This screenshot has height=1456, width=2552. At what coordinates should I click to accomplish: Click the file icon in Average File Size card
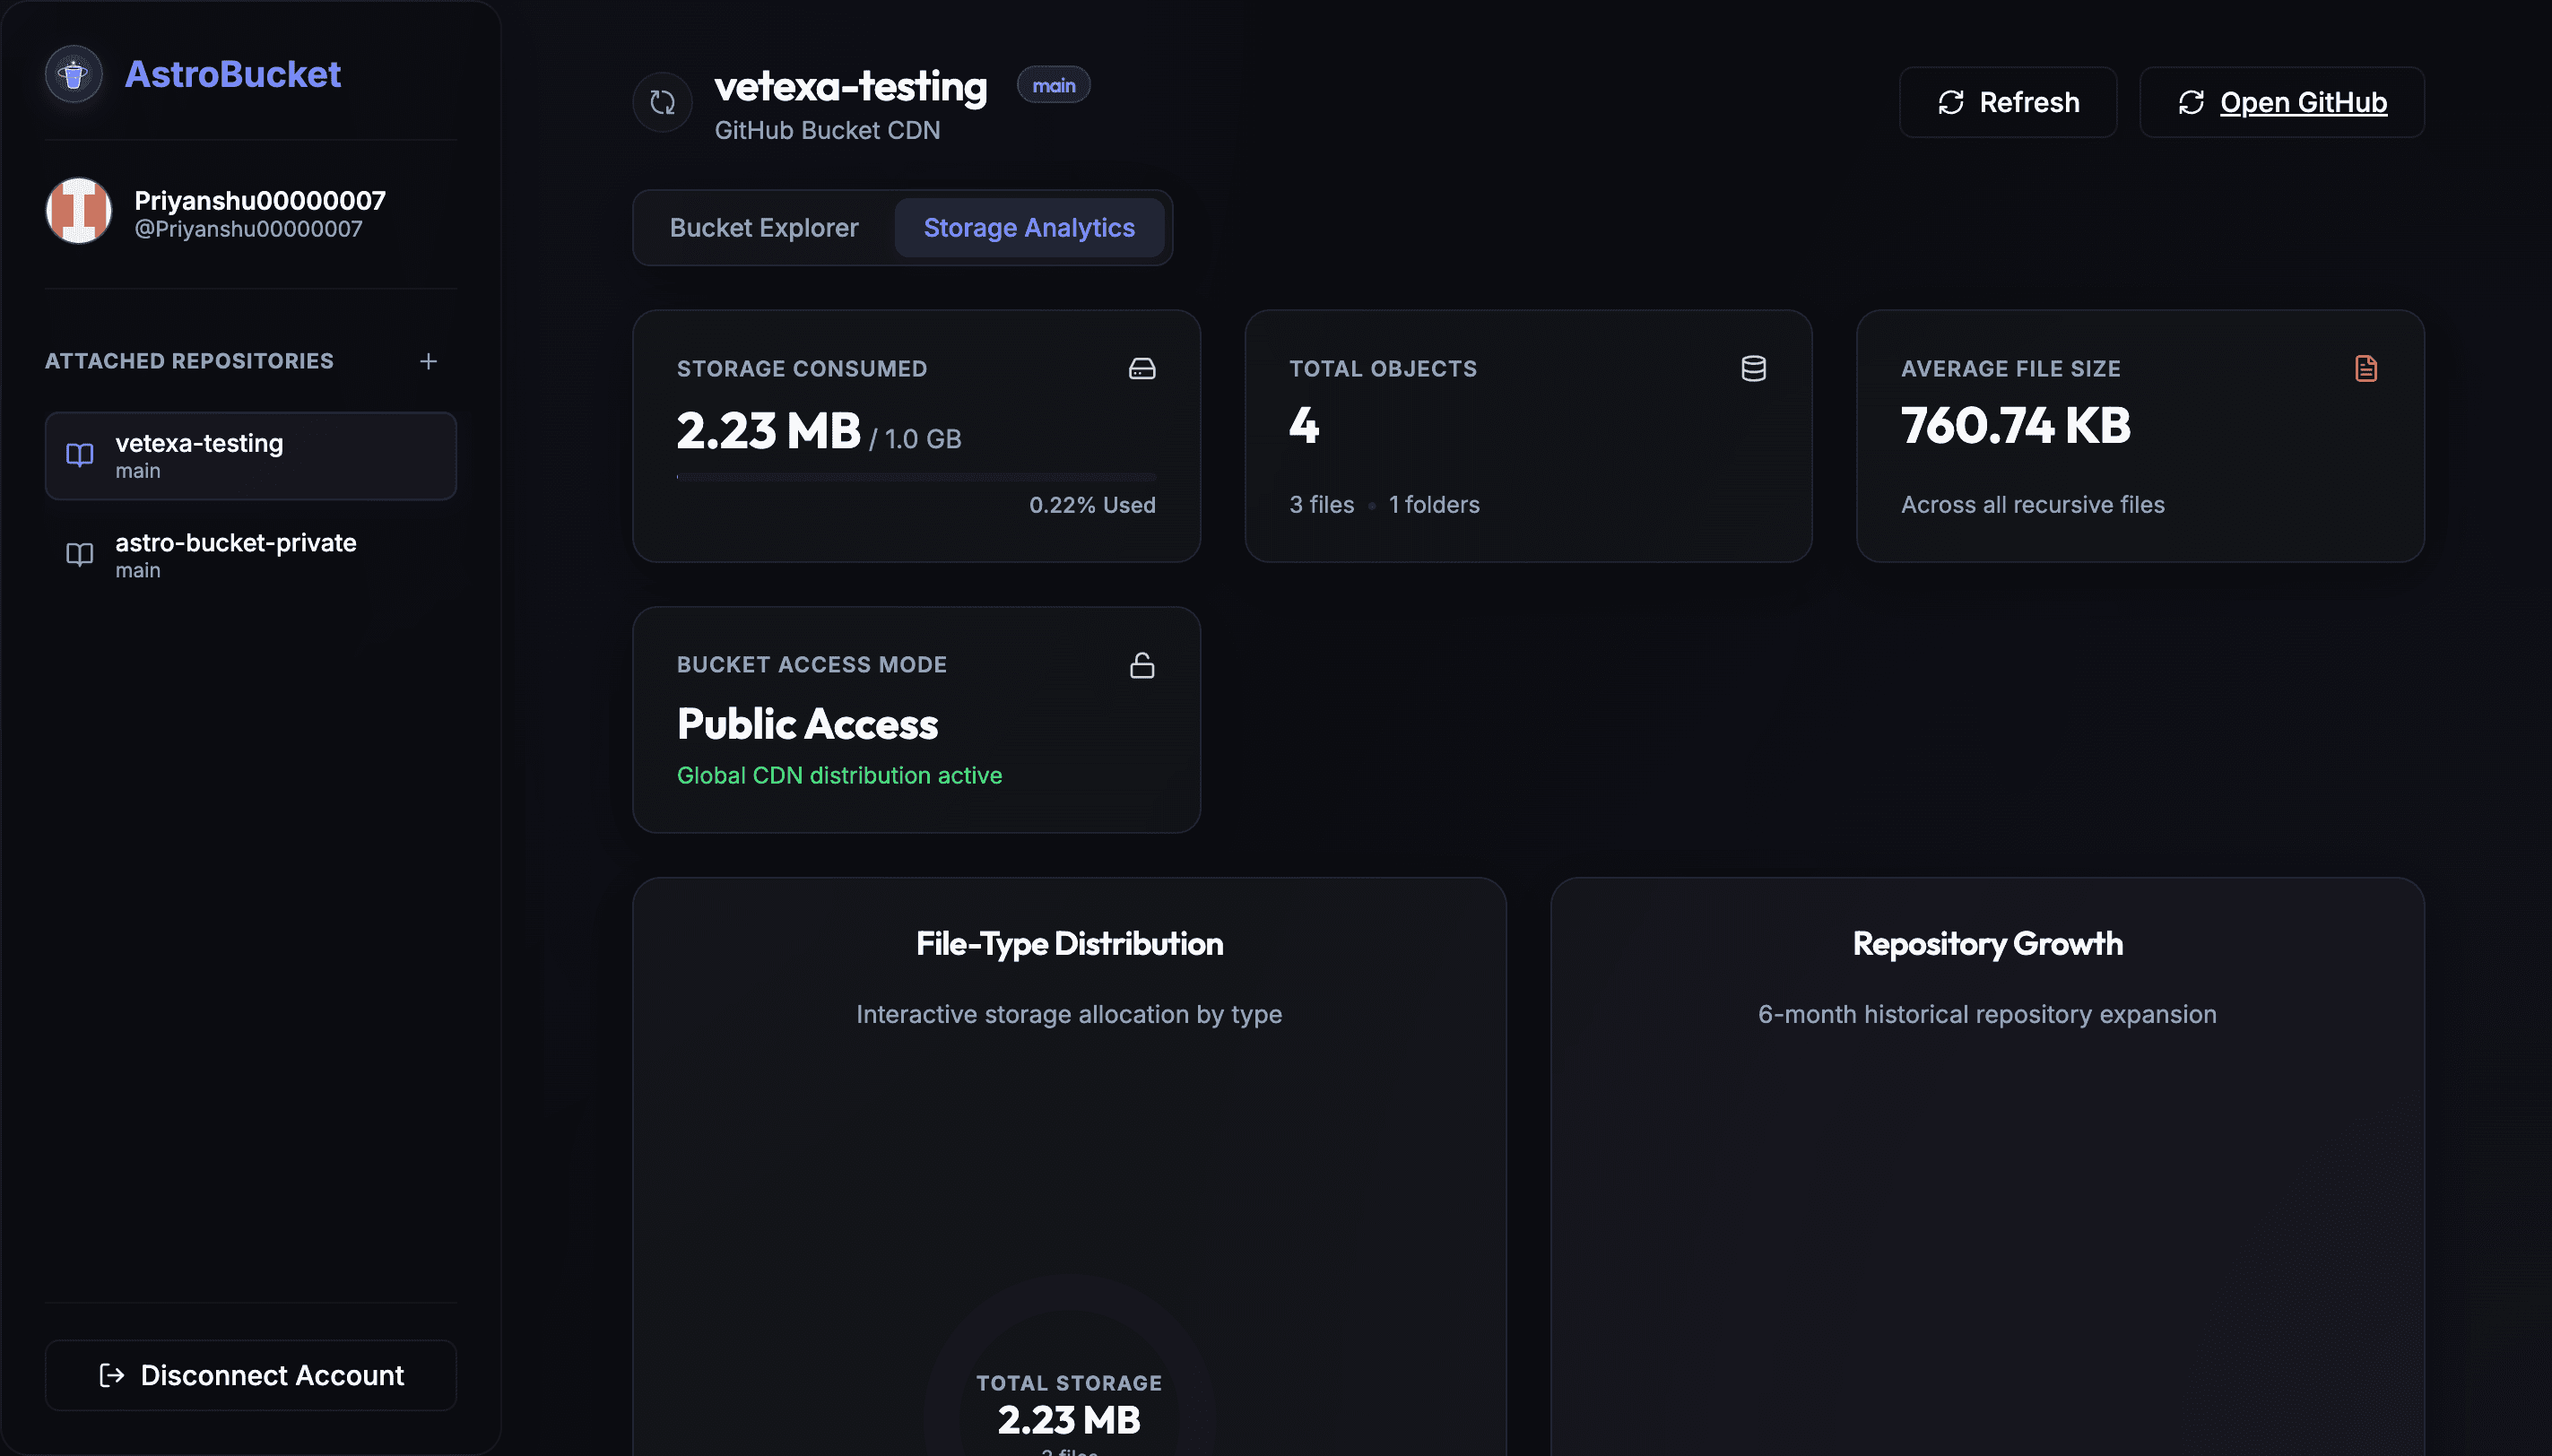point(2365,368)
